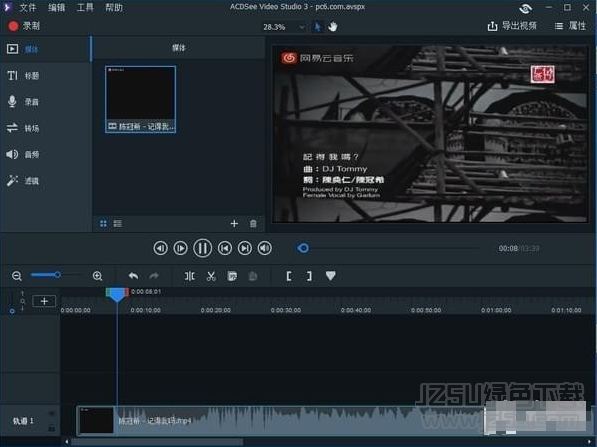Jump to the start of video

click(x=225, y=248)
